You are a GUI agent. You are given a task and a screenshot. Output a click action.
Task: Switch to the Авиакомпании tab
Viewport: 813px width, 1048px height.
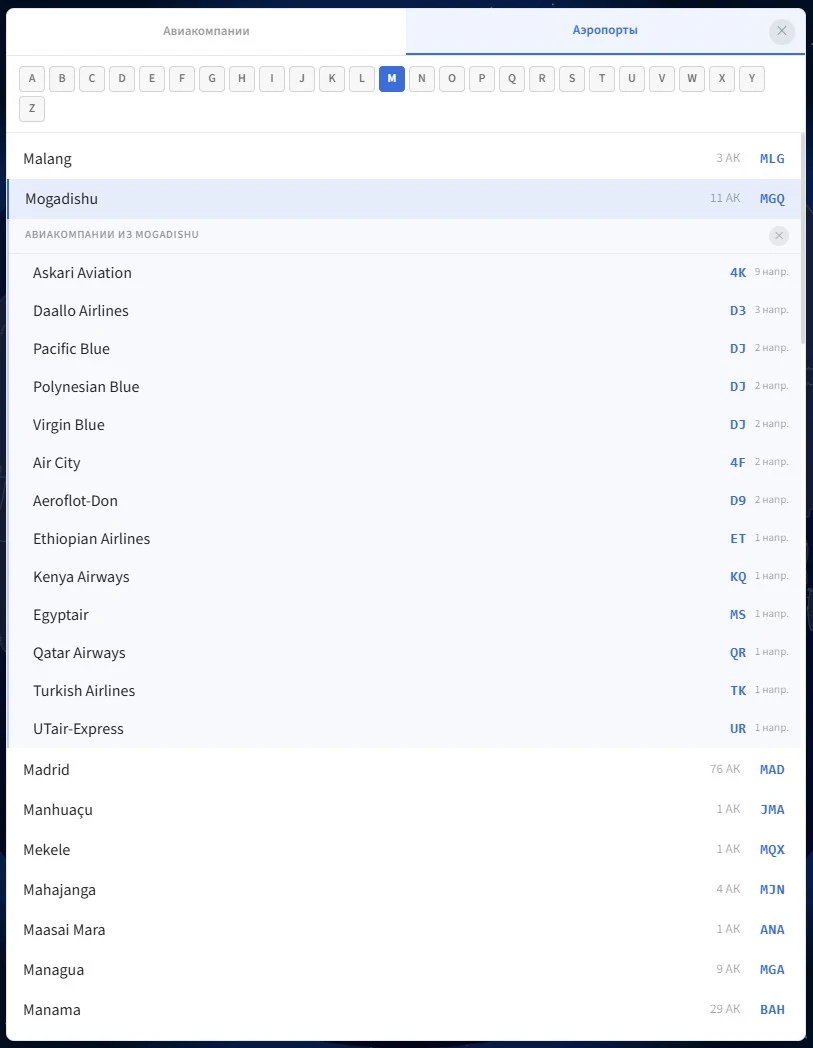[x=206, y=31]
